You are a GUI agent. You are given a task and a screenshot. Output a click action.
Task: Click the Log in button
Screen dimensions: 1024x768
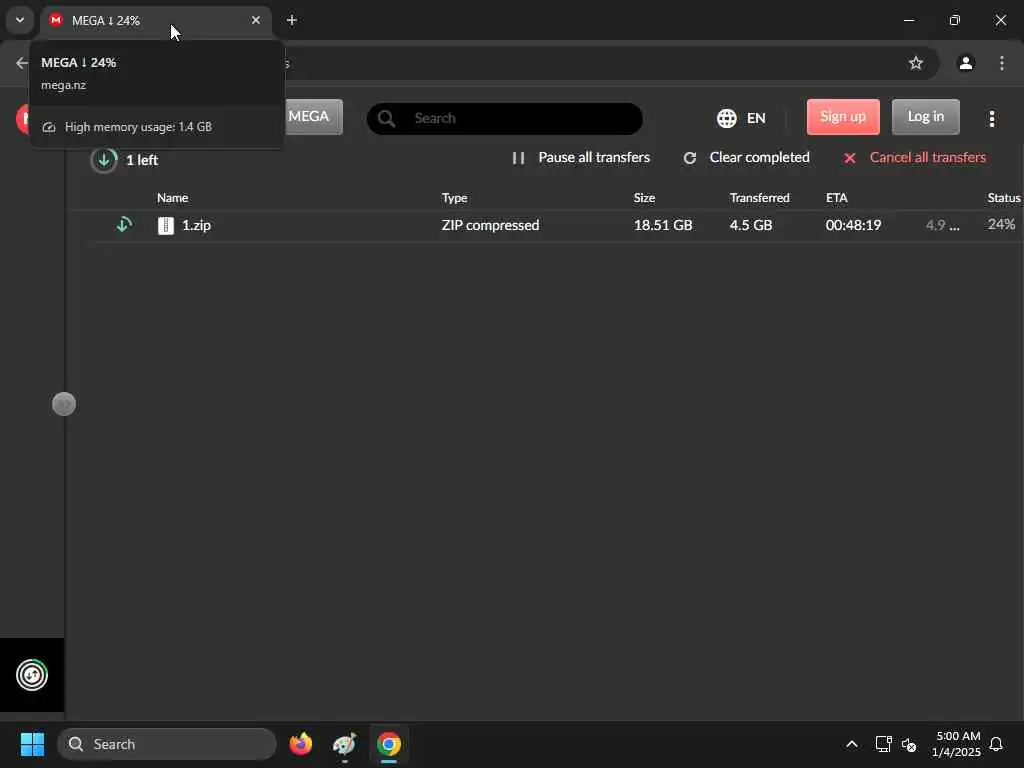pyautogui.click(x=925, y=117)
